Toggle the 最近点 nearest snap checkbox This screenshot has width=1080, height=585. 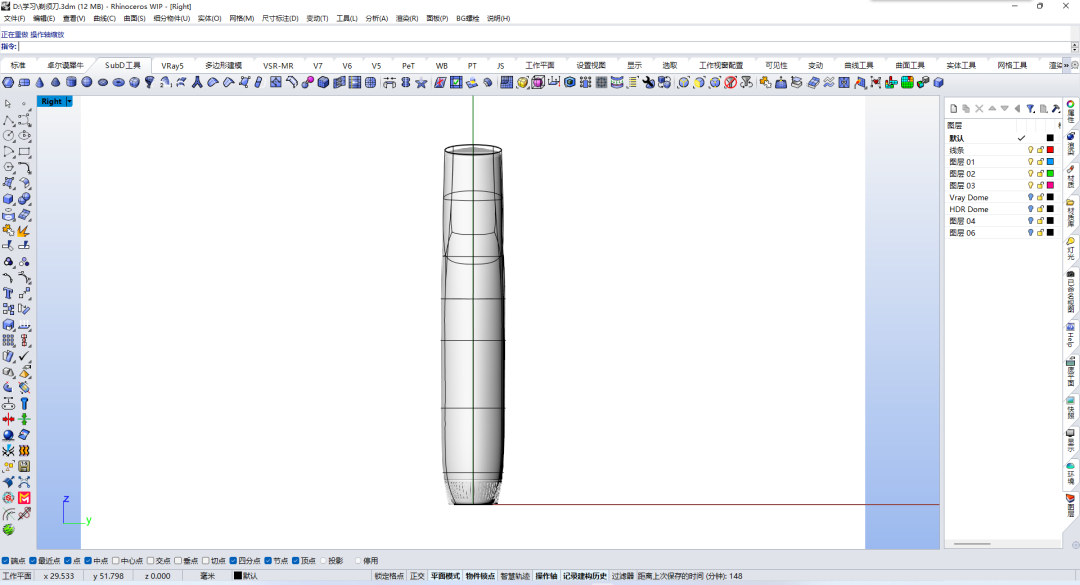click(x=33, y=561)
